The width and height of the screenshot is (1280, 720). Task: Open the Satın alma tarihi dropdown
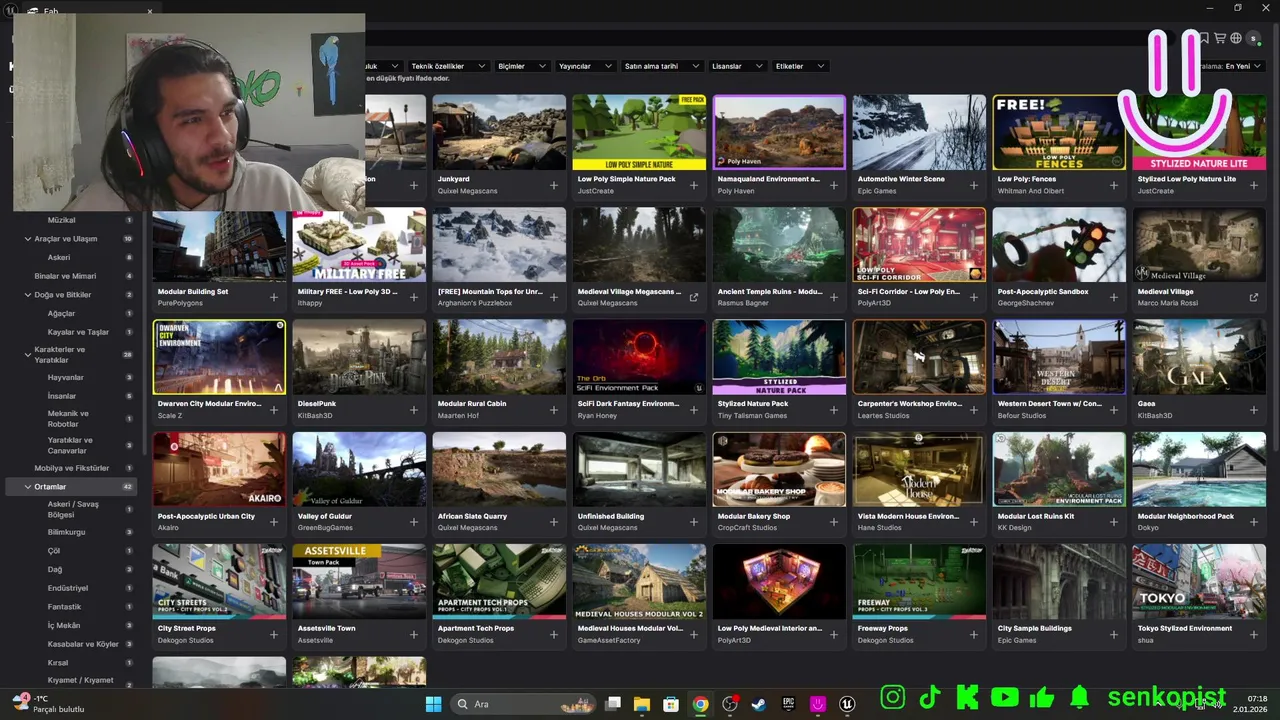tap(662, 66)
